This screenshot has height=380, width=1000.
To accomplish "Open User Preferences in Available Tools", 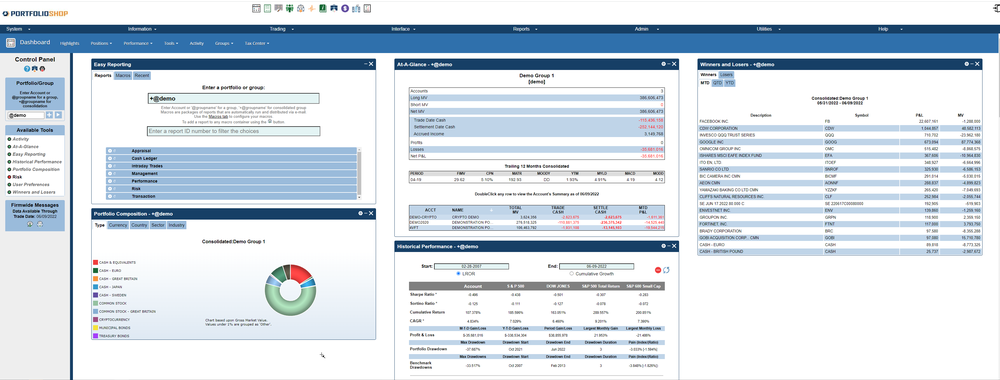I will (31, 184).
